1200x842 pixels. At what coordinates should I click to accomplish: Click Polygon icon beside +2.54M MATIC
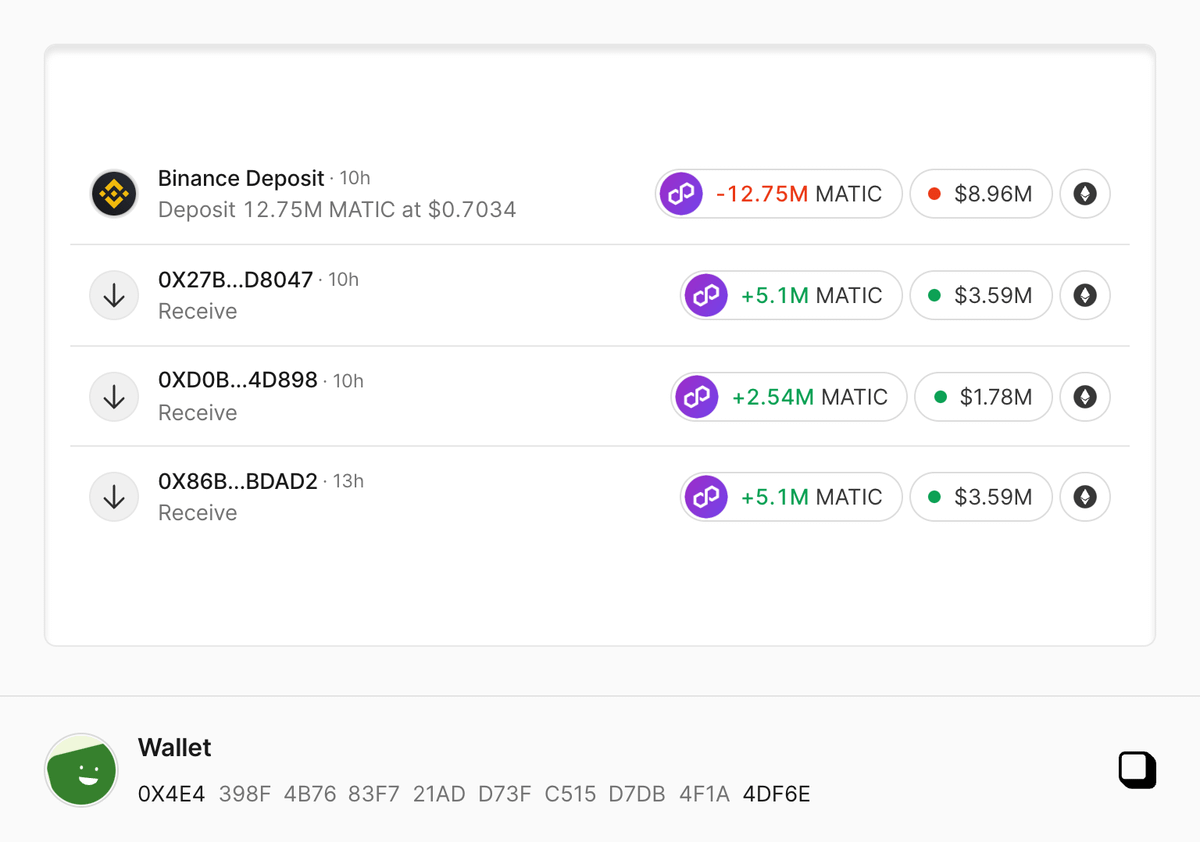697,397
